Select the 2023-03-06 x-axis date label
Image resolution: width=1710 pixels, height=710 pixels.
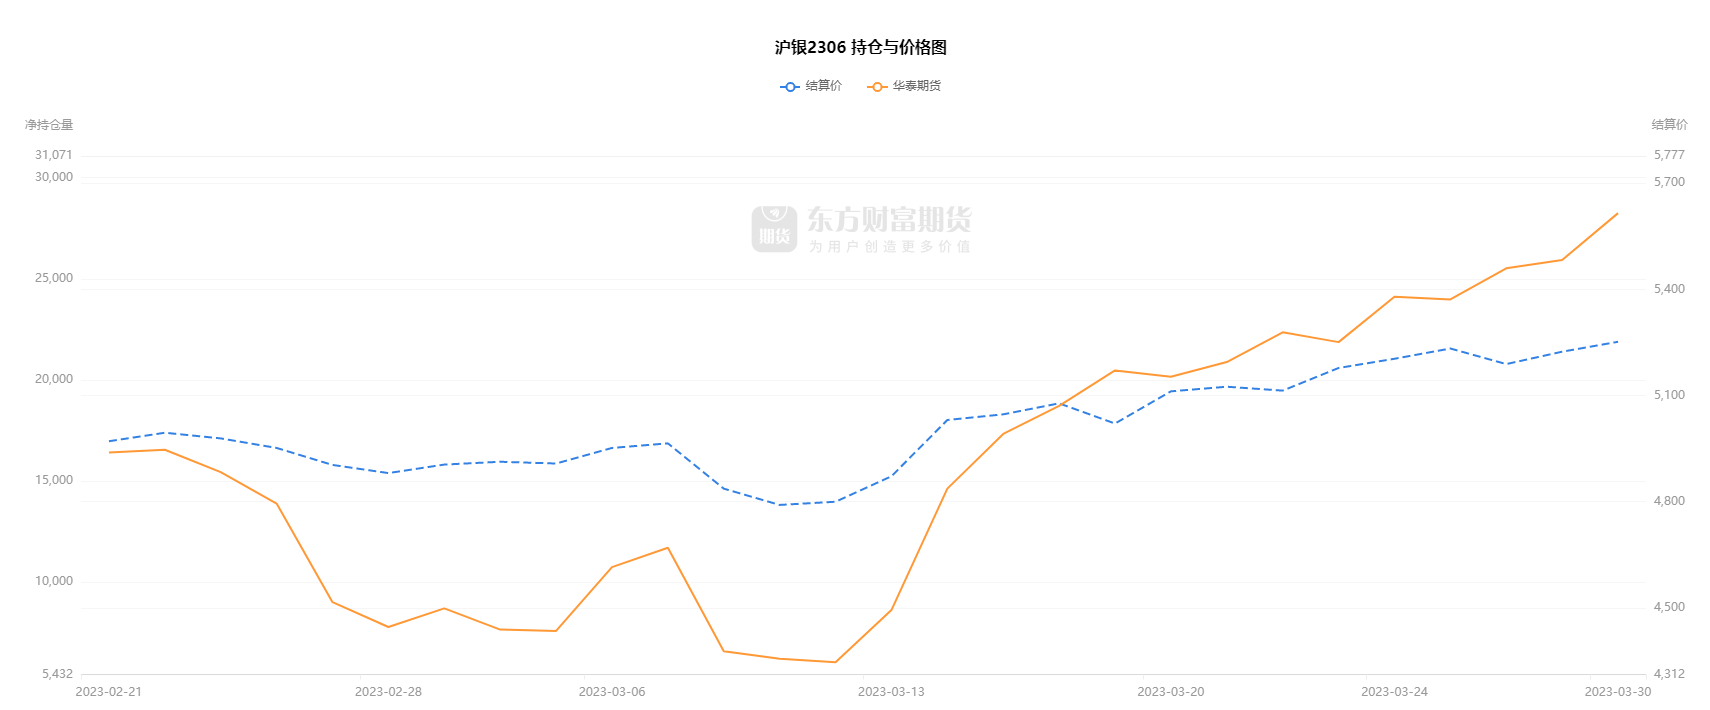pos(612,691)
